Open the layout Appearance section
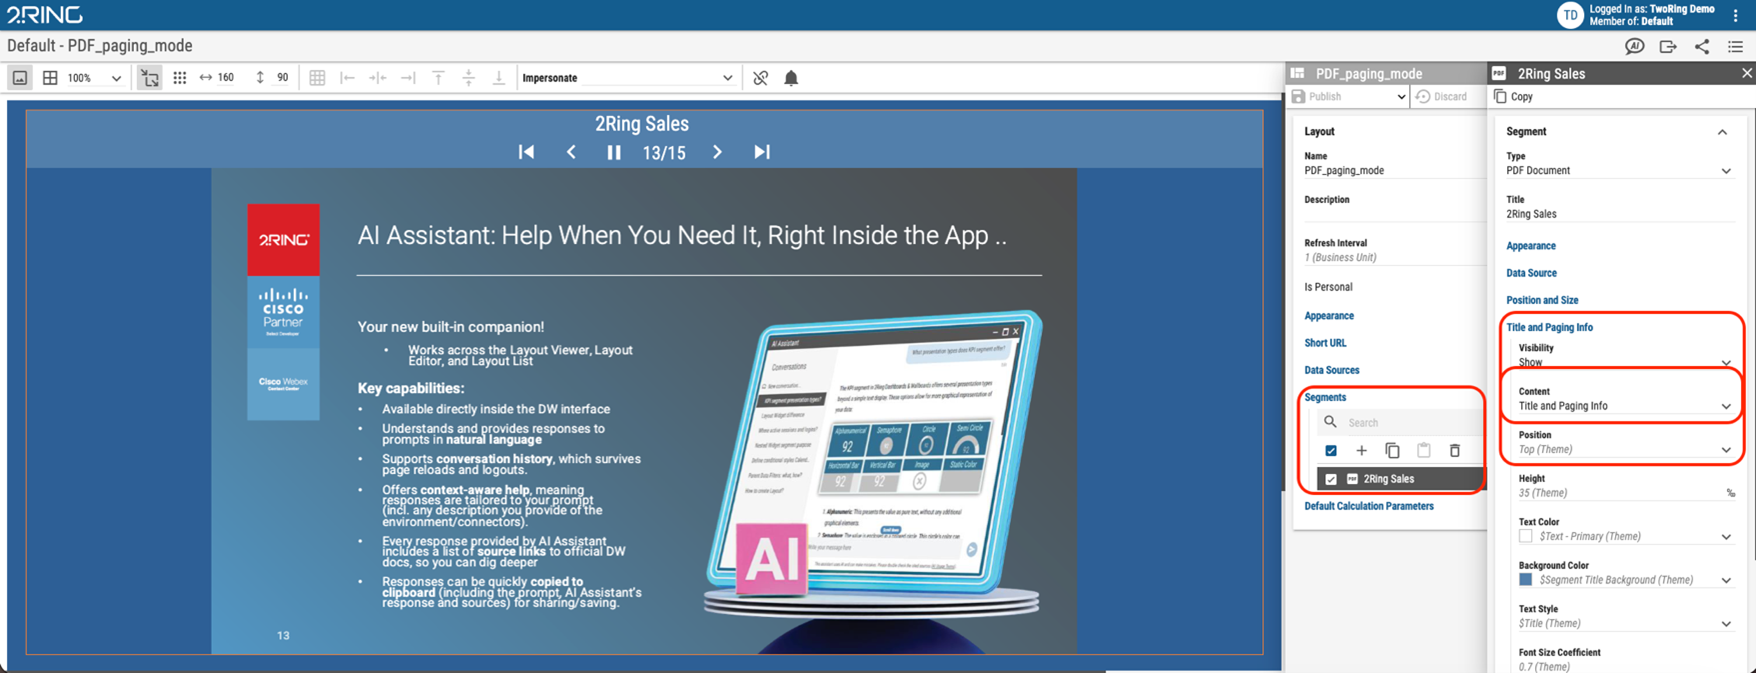Image resolution: width=1756 pixels, height=673 pixels. click(1329, 316)
